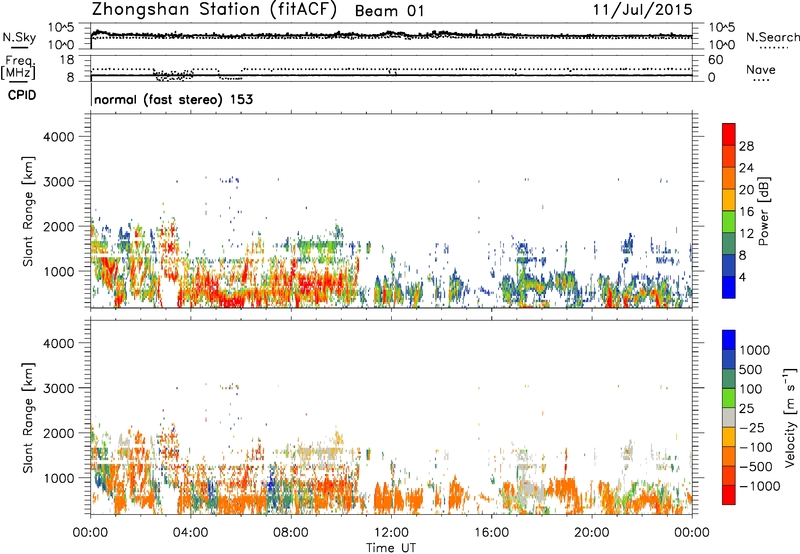Pick the bright blue top velocity colorbar segment
Viewport: 800px width, 554px height.
pyautogui.click(x=729, y=340)
